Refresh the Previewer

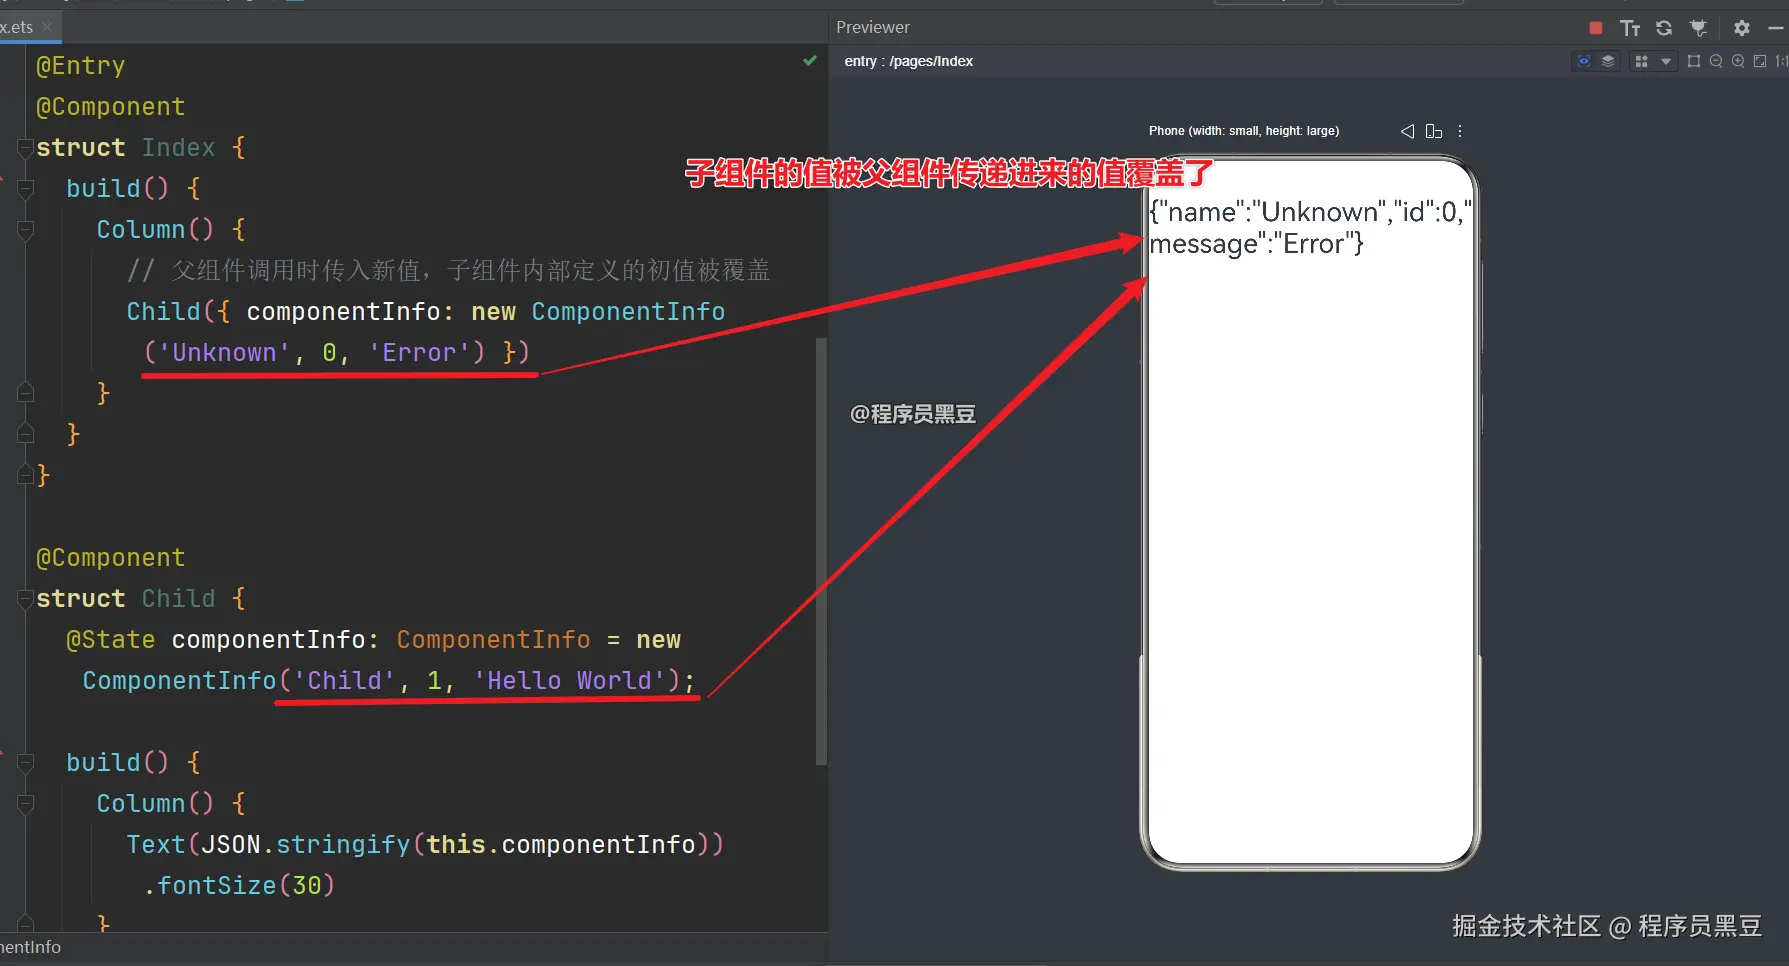pyautogui.click(x=1664, y=28)
